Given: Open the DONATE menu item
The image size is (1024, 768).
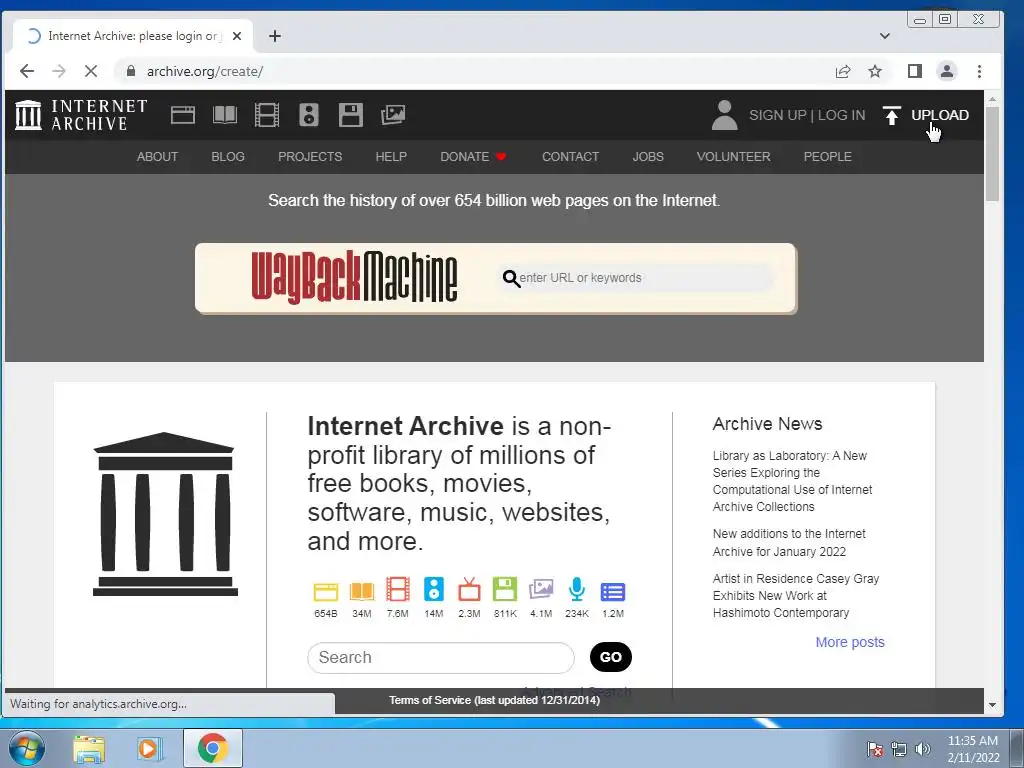Looking at the screenshot, I should point(473,157).
